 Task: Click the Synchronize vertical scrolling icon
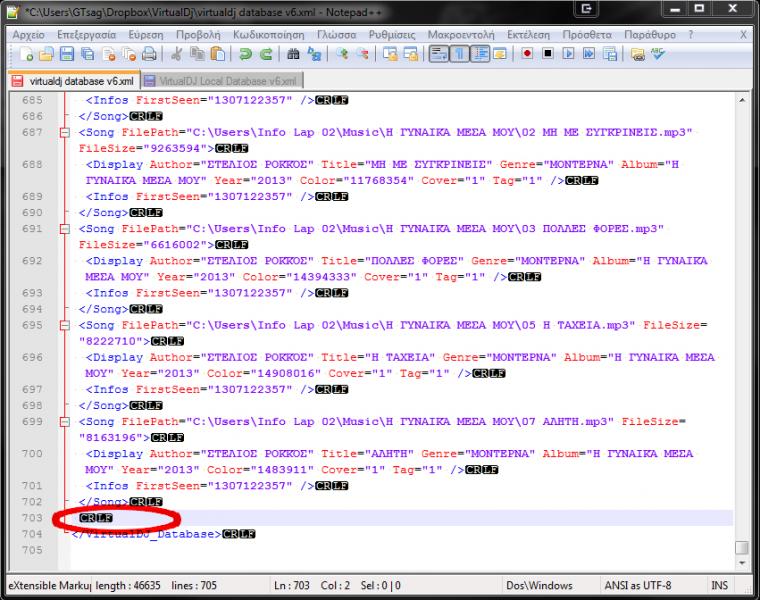pyautogui.click(x=390, y=54)
